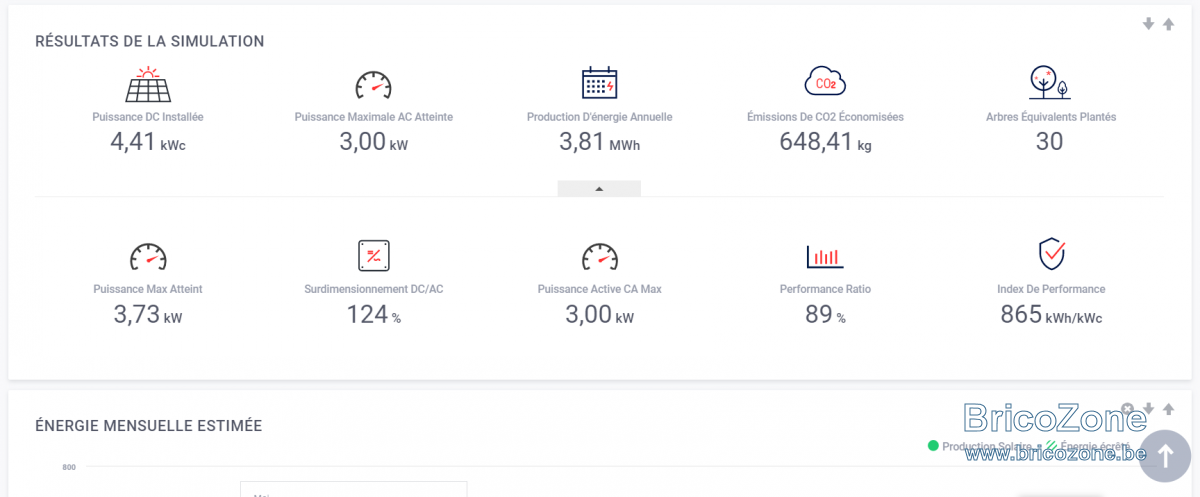Click the solar panel Puissance DC Installée icon

pyautogui.click(x=148, y=85)
